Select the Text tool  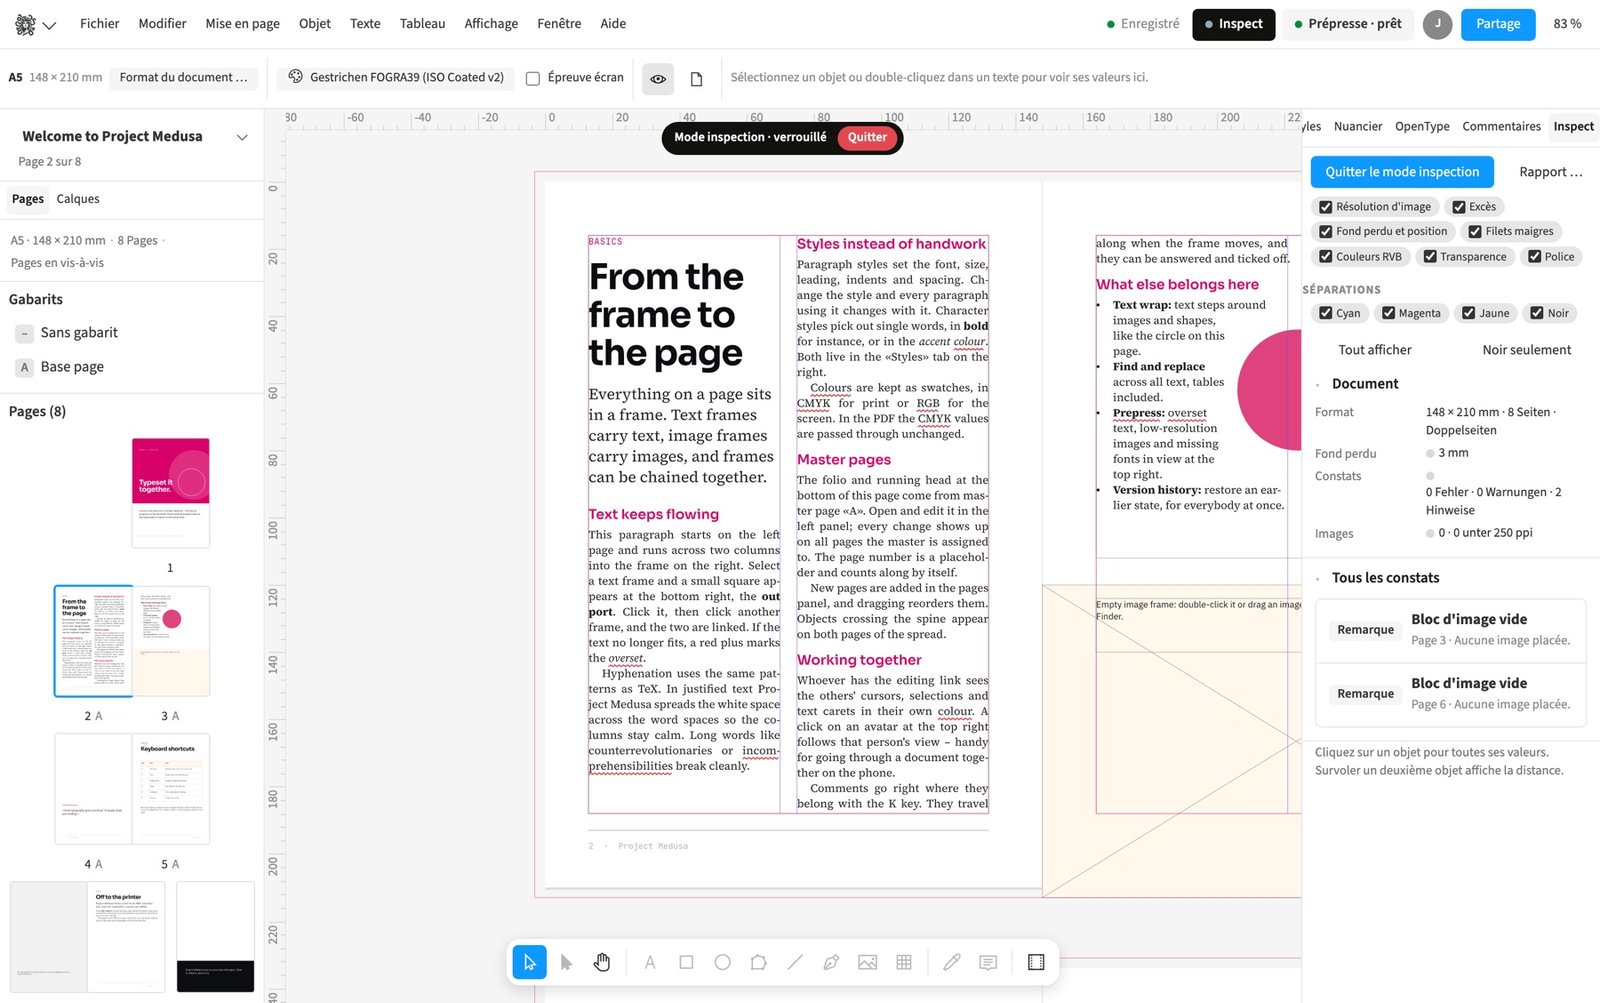tap(650, 962)
